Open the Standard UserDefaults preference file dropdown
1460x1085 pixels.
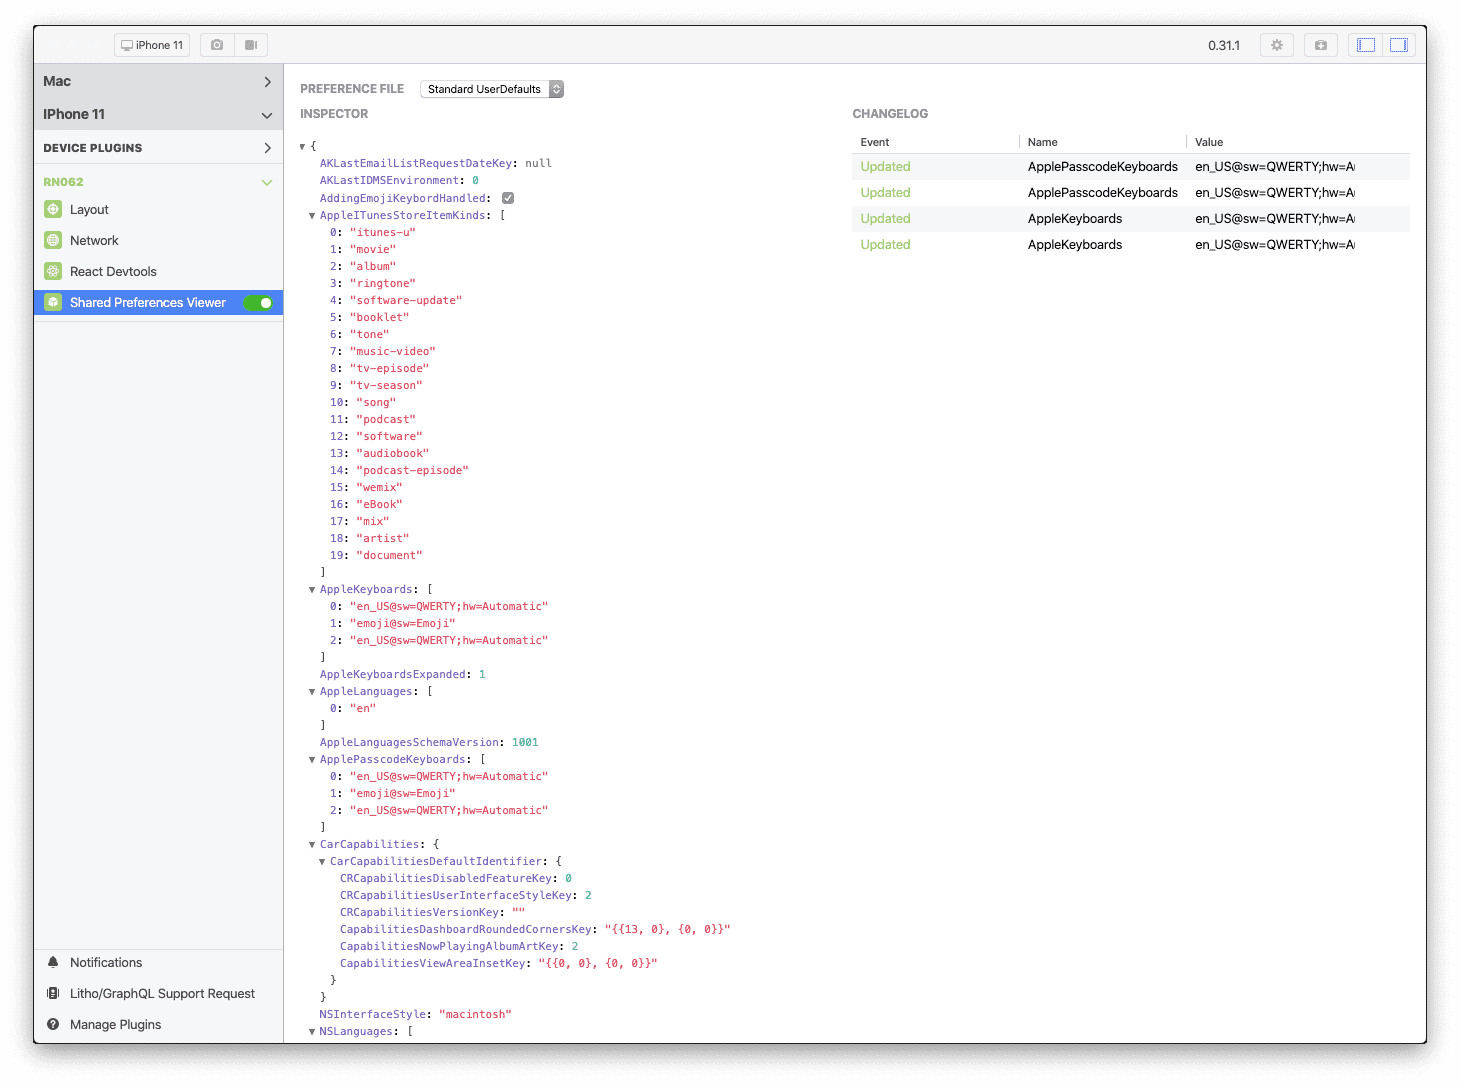point(492,89)
